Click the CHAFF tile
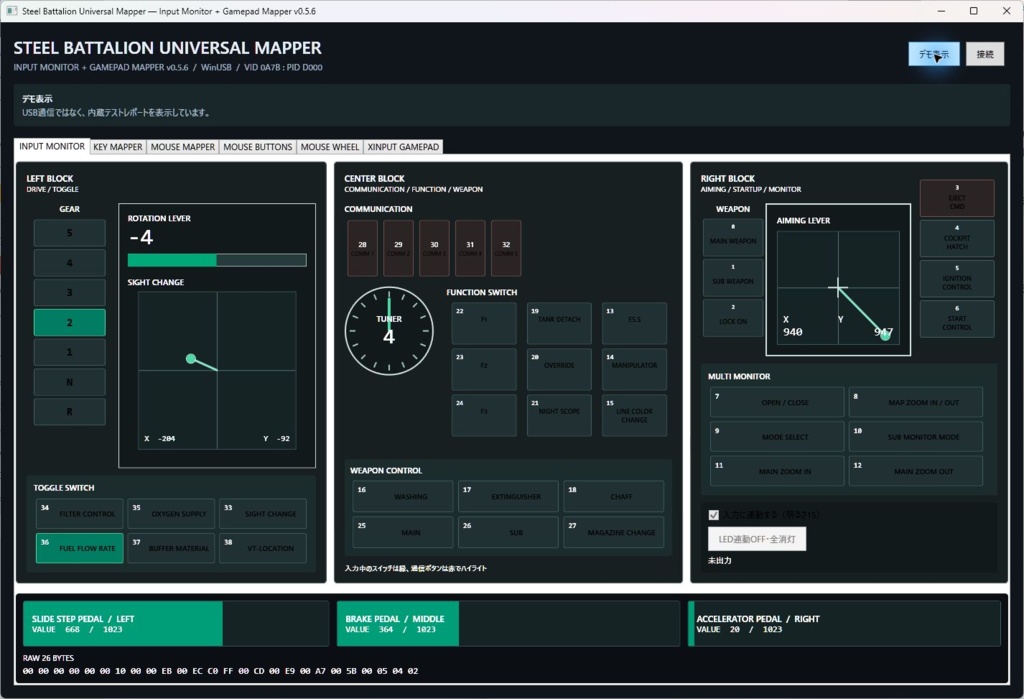Image resolution: width=1024 pixels, height=699 pixels. click(x=614, y=496)
